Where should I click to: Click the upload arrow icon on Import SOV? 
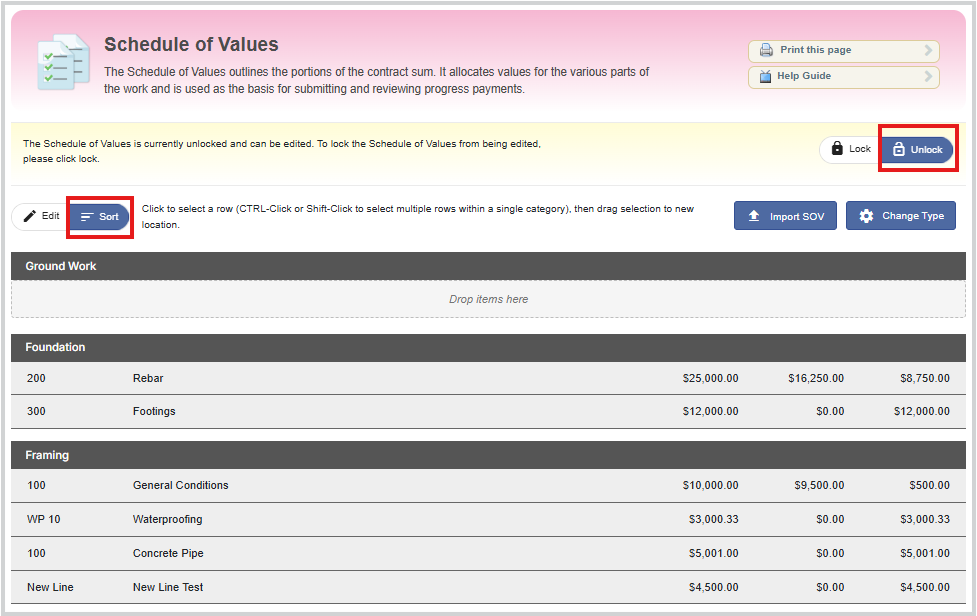(x=754, y=216)
